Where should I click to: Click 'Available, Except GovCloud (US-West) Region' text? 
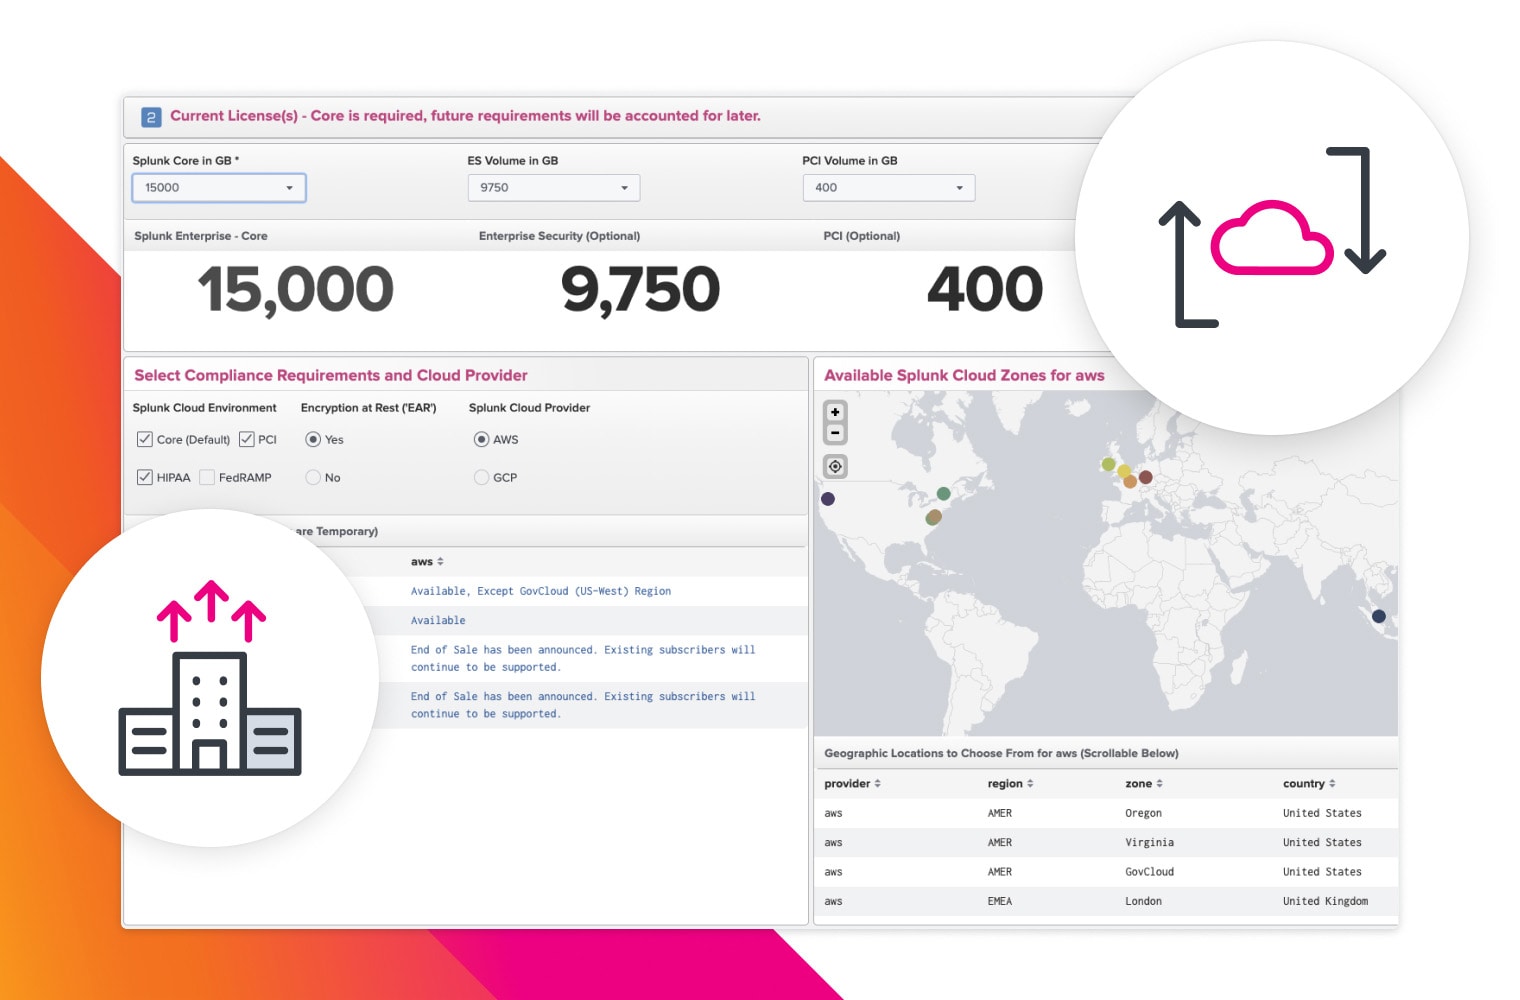pos(541,591)
